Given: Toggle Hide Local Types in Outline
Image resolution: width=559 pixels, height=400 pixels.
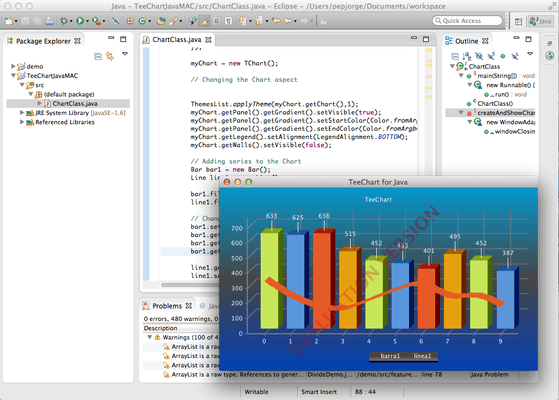Looking at the screenshot, I should point(514,56).
